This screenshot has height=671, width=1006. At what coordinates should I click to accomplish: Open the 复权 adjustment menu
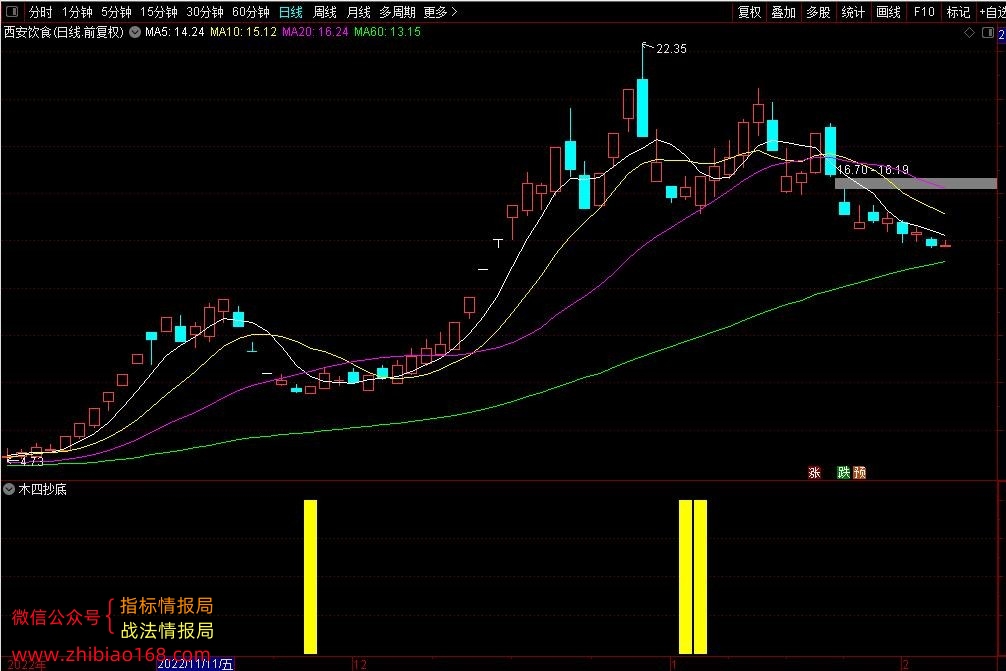coord(749,12)
